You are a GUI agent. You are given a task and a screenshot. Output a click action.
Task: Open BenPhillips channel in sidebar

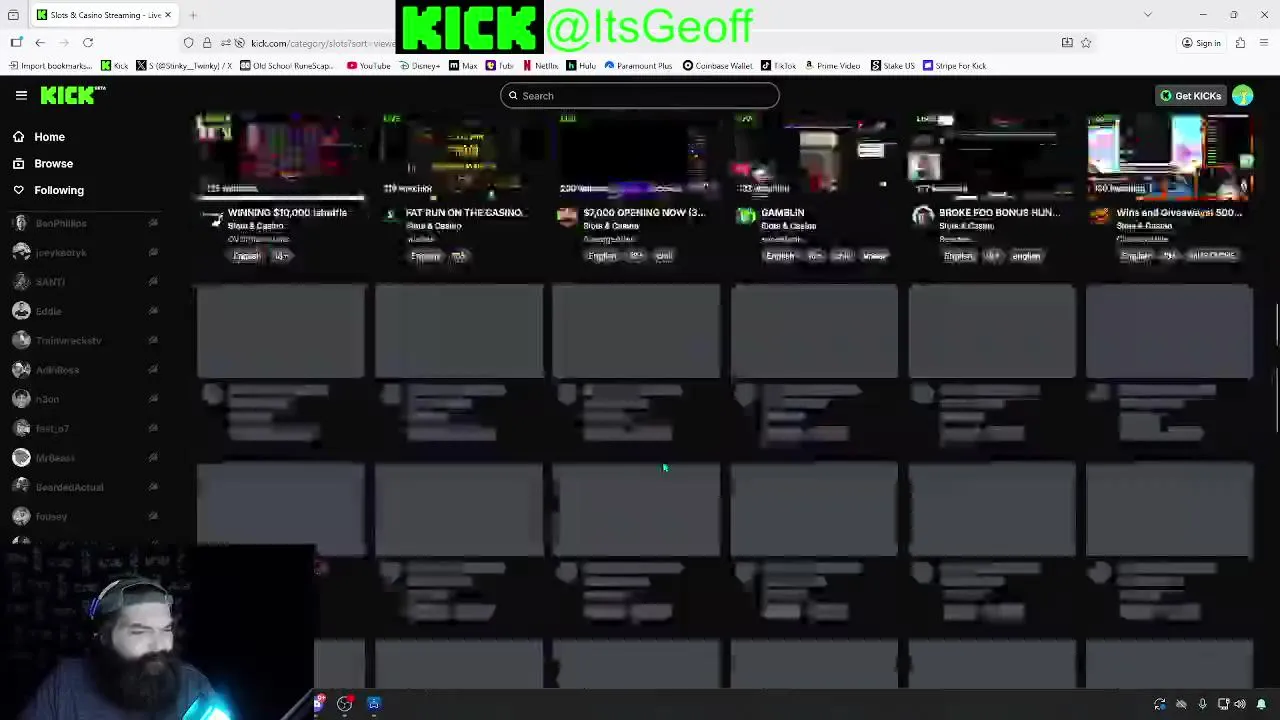(85, 224)
